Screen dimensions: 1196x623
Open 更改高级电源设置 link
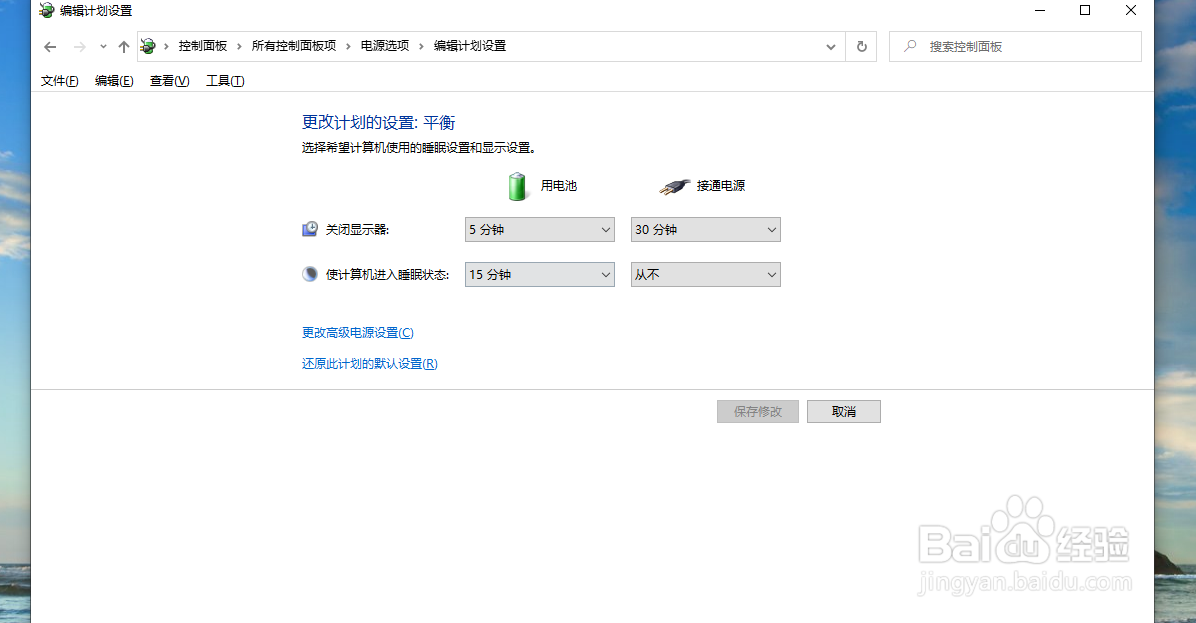[355, 332]
